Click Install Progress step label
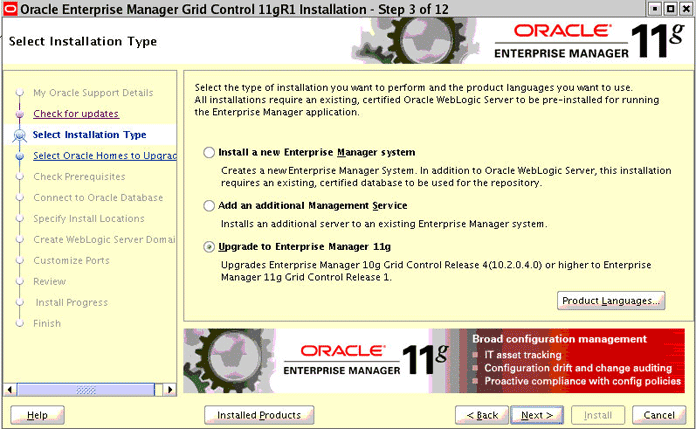 (71, 302)
